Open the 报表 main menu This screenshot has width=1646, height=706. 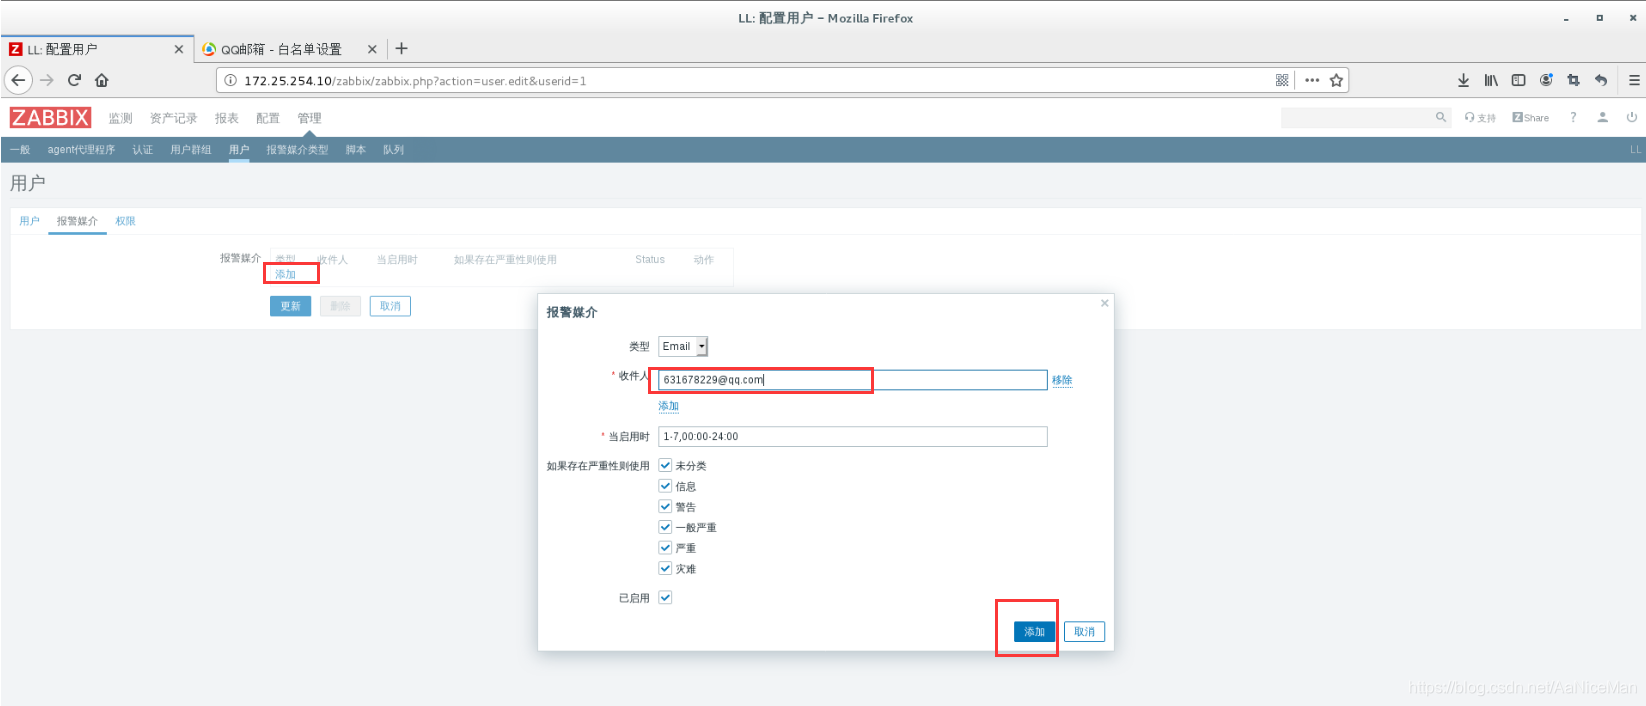pyautogui.click(x=227, y=118)
